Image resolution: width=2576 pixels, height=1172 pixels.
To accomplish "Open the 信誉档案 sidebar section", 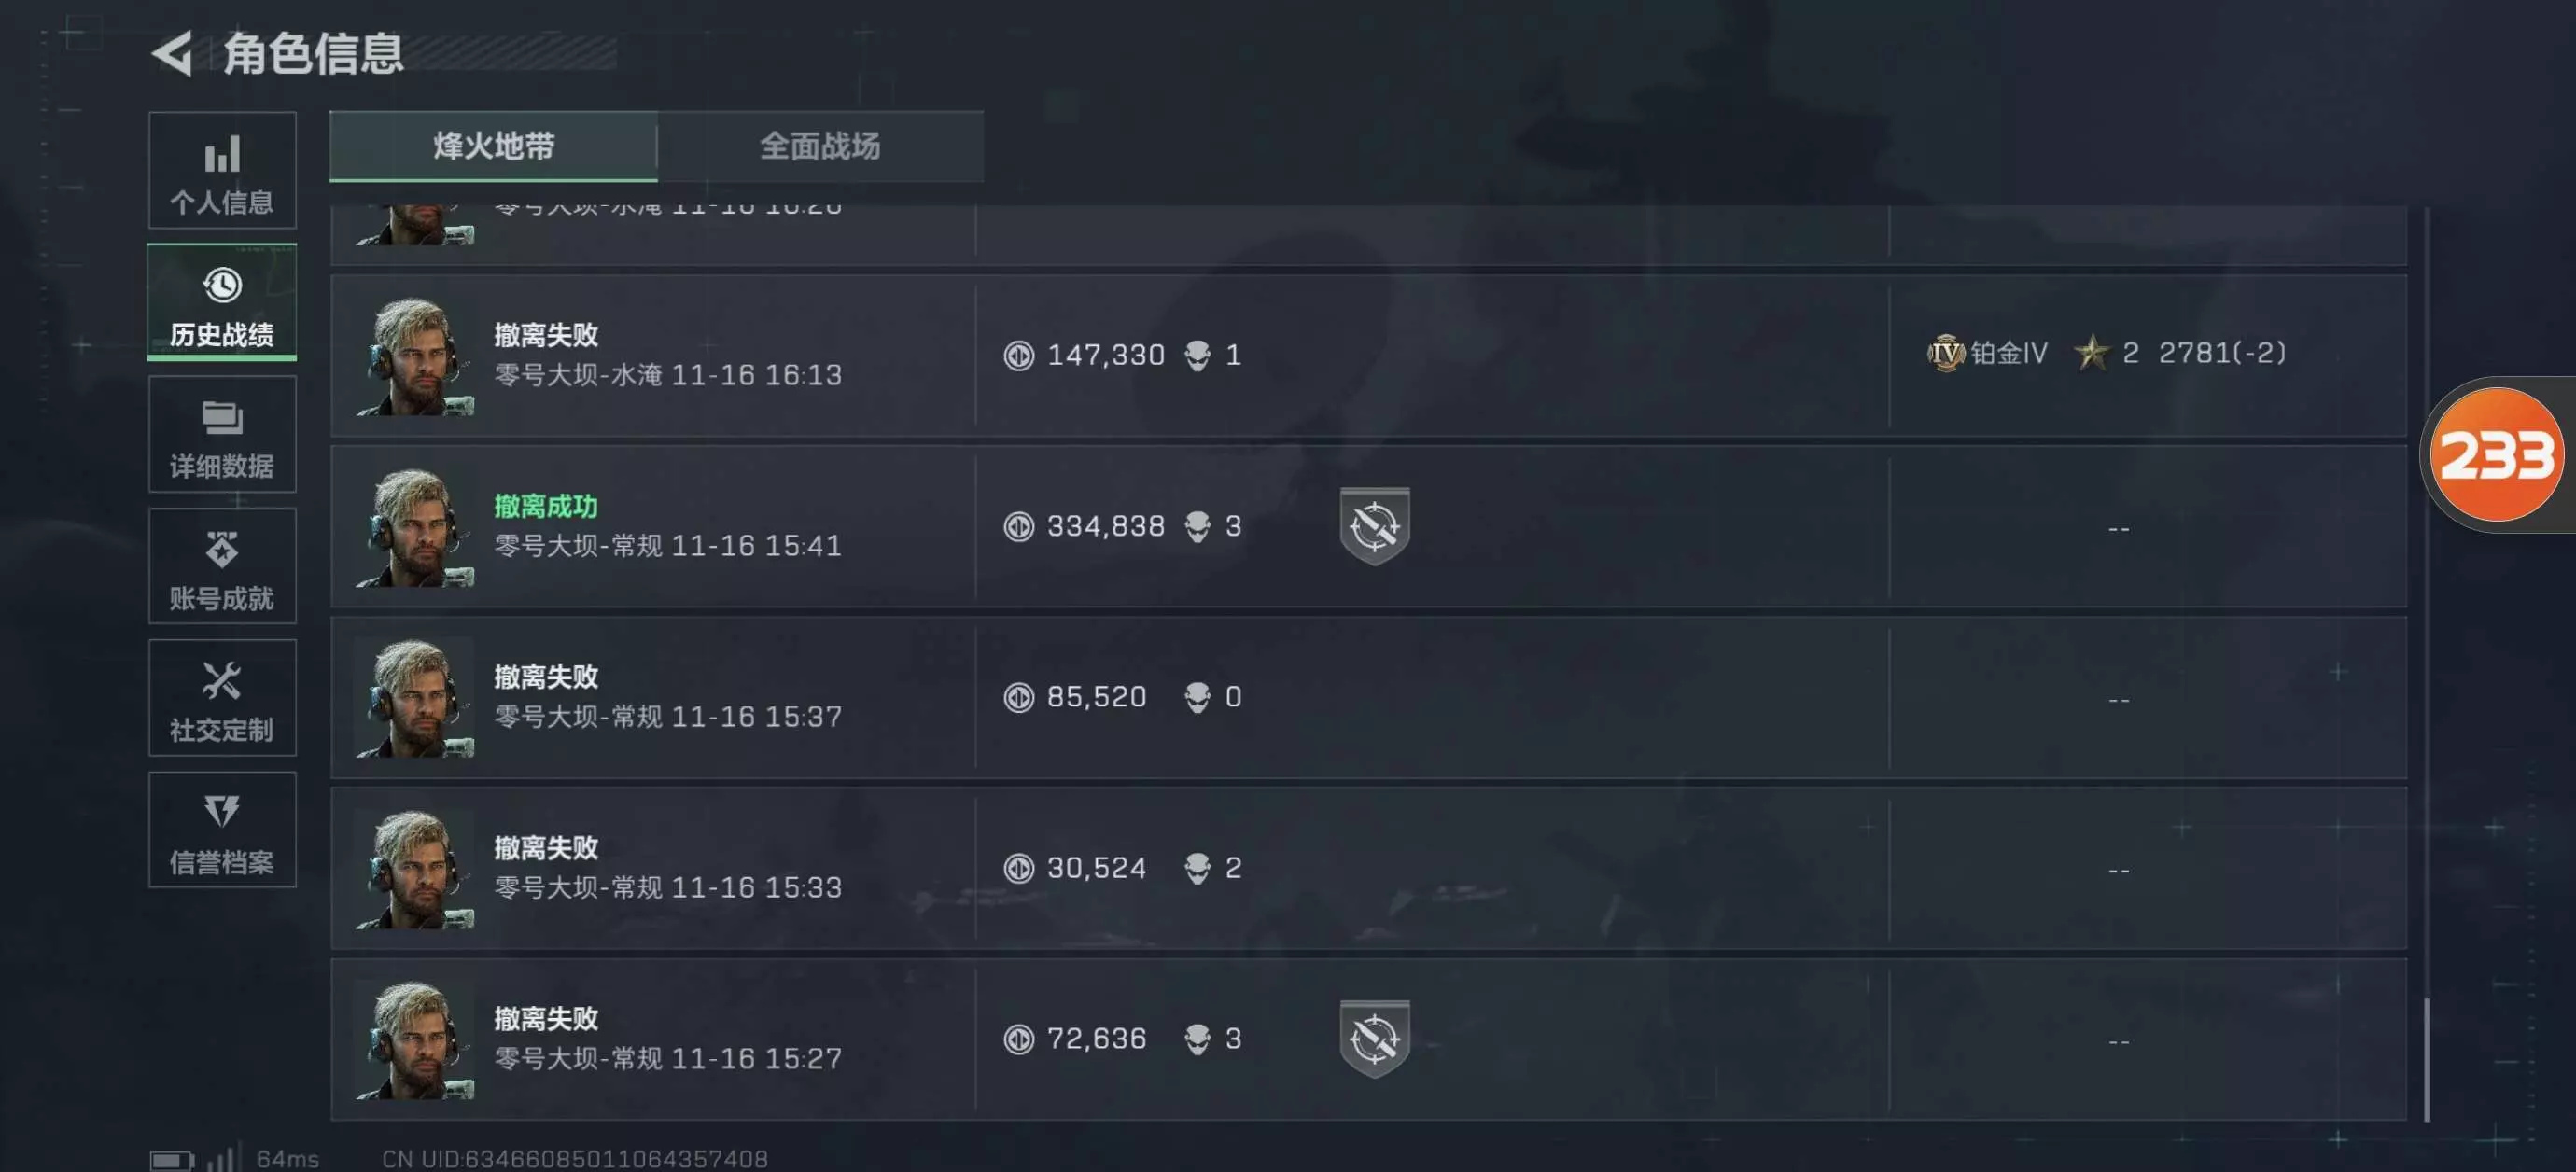I will click(222, 831).
